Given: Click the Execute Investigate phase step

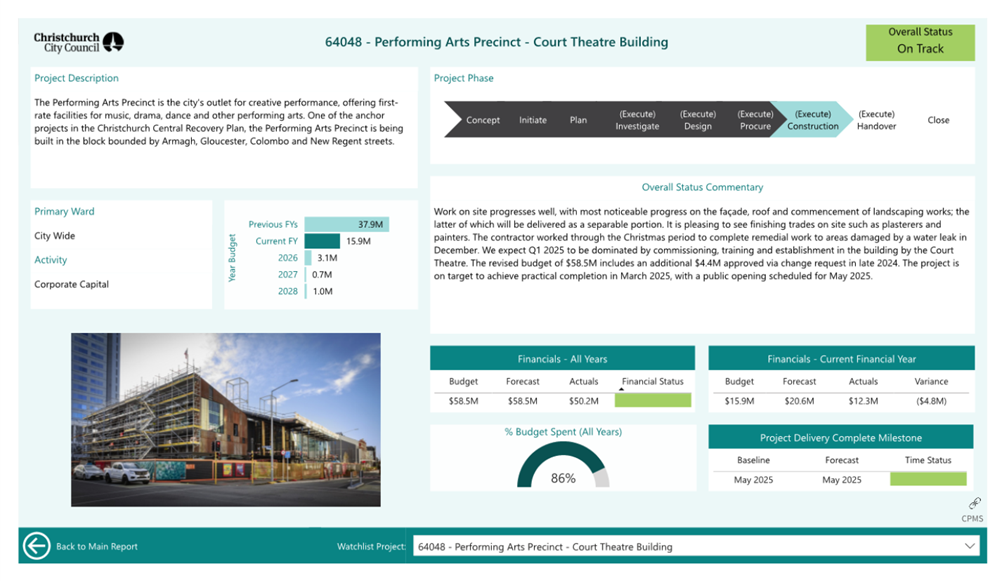Looking at the screenshot, I should coord(637,120).
